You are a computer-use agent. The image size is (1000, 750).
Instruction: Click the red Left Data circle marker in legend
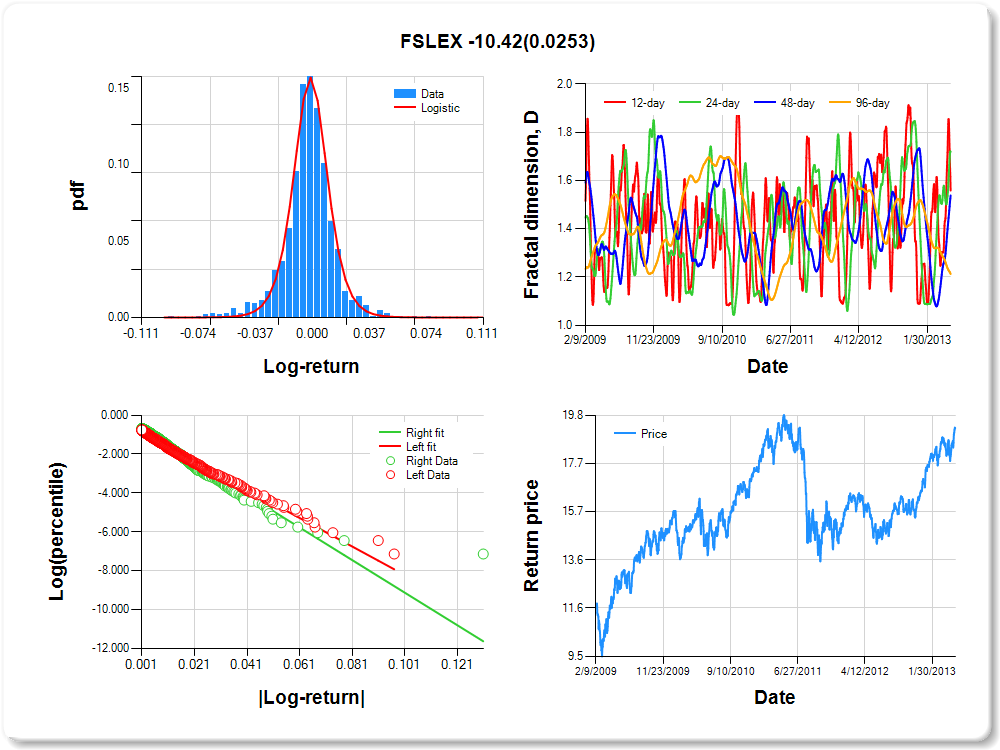point(390,474)
